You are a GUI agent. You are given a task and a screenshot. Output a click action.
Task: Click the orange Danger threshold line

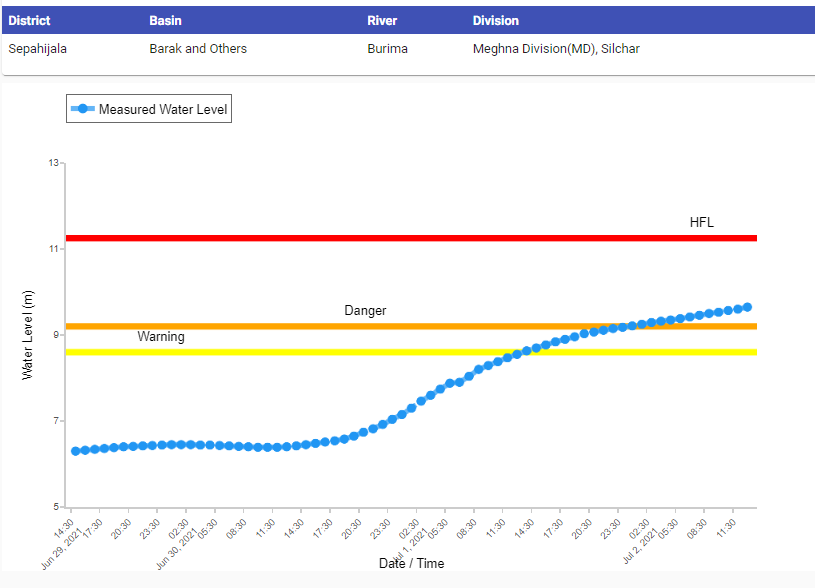(411, 326)
